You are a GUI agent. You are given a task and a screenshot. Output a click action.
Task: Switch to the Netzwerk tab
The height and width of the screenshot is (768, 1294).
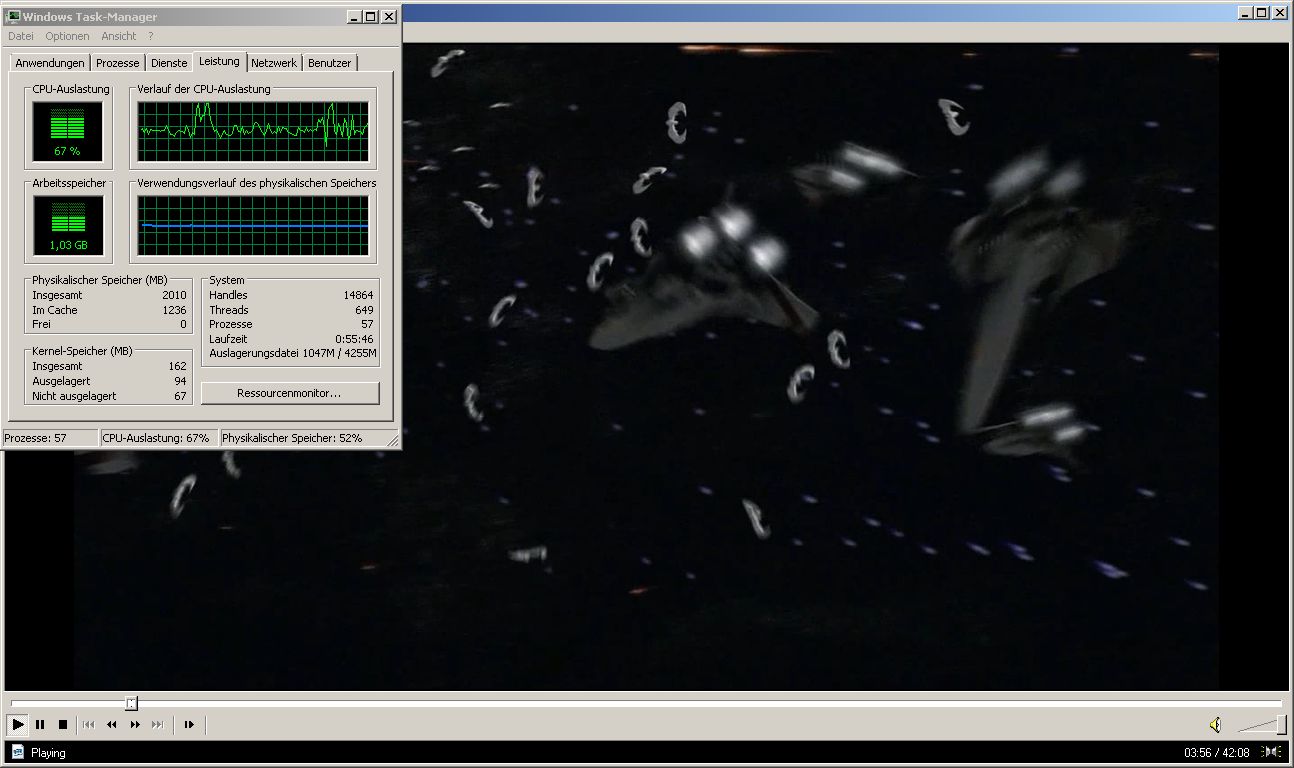[273, 63]
